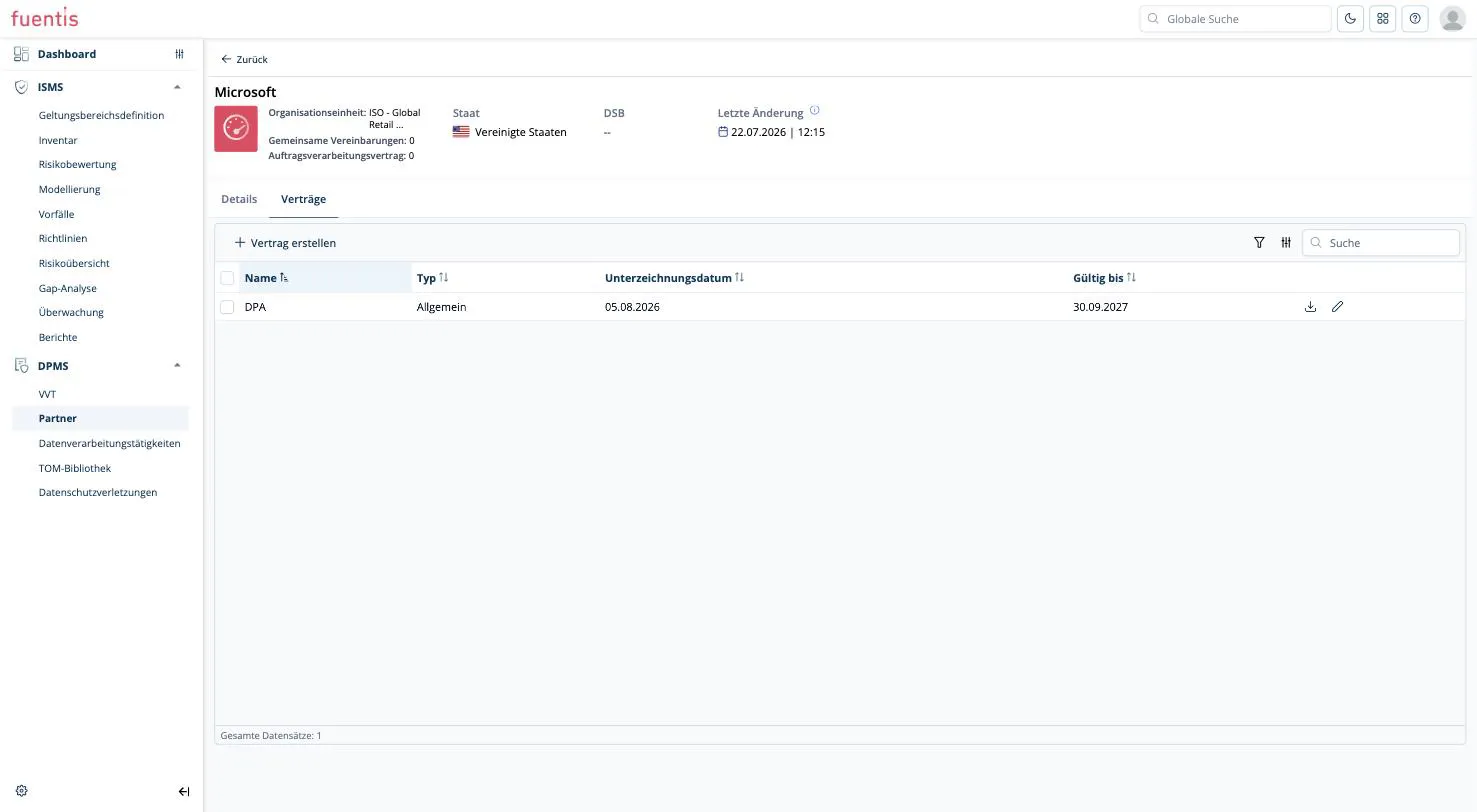Image resolution: width=1477 pixels, height=812 pixels.
Task: Open the table filter funnel icon
Action: pyautogui.click(x=1259, y=242)
